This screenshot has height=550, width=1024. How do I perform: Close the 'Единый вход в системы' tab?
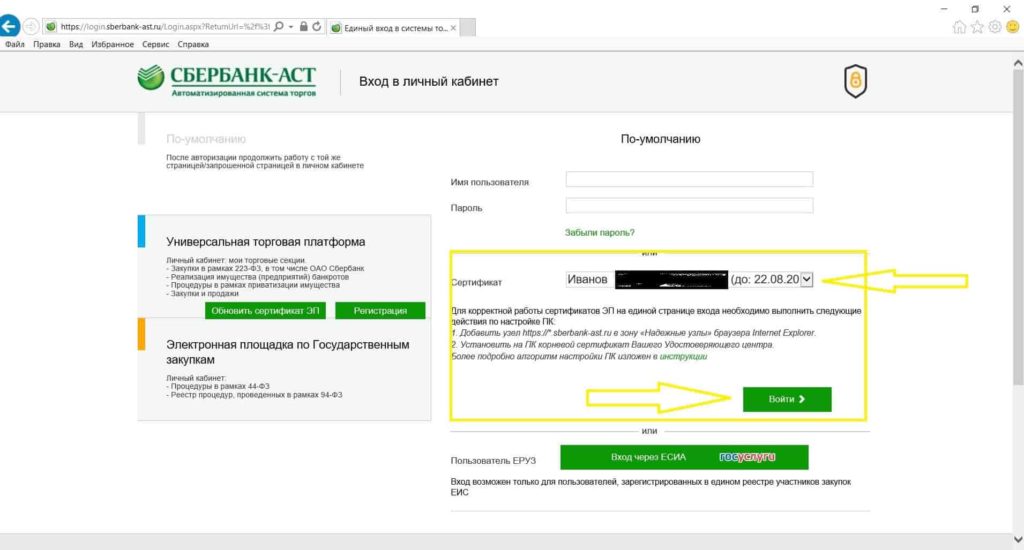click(x=453, y=27)
